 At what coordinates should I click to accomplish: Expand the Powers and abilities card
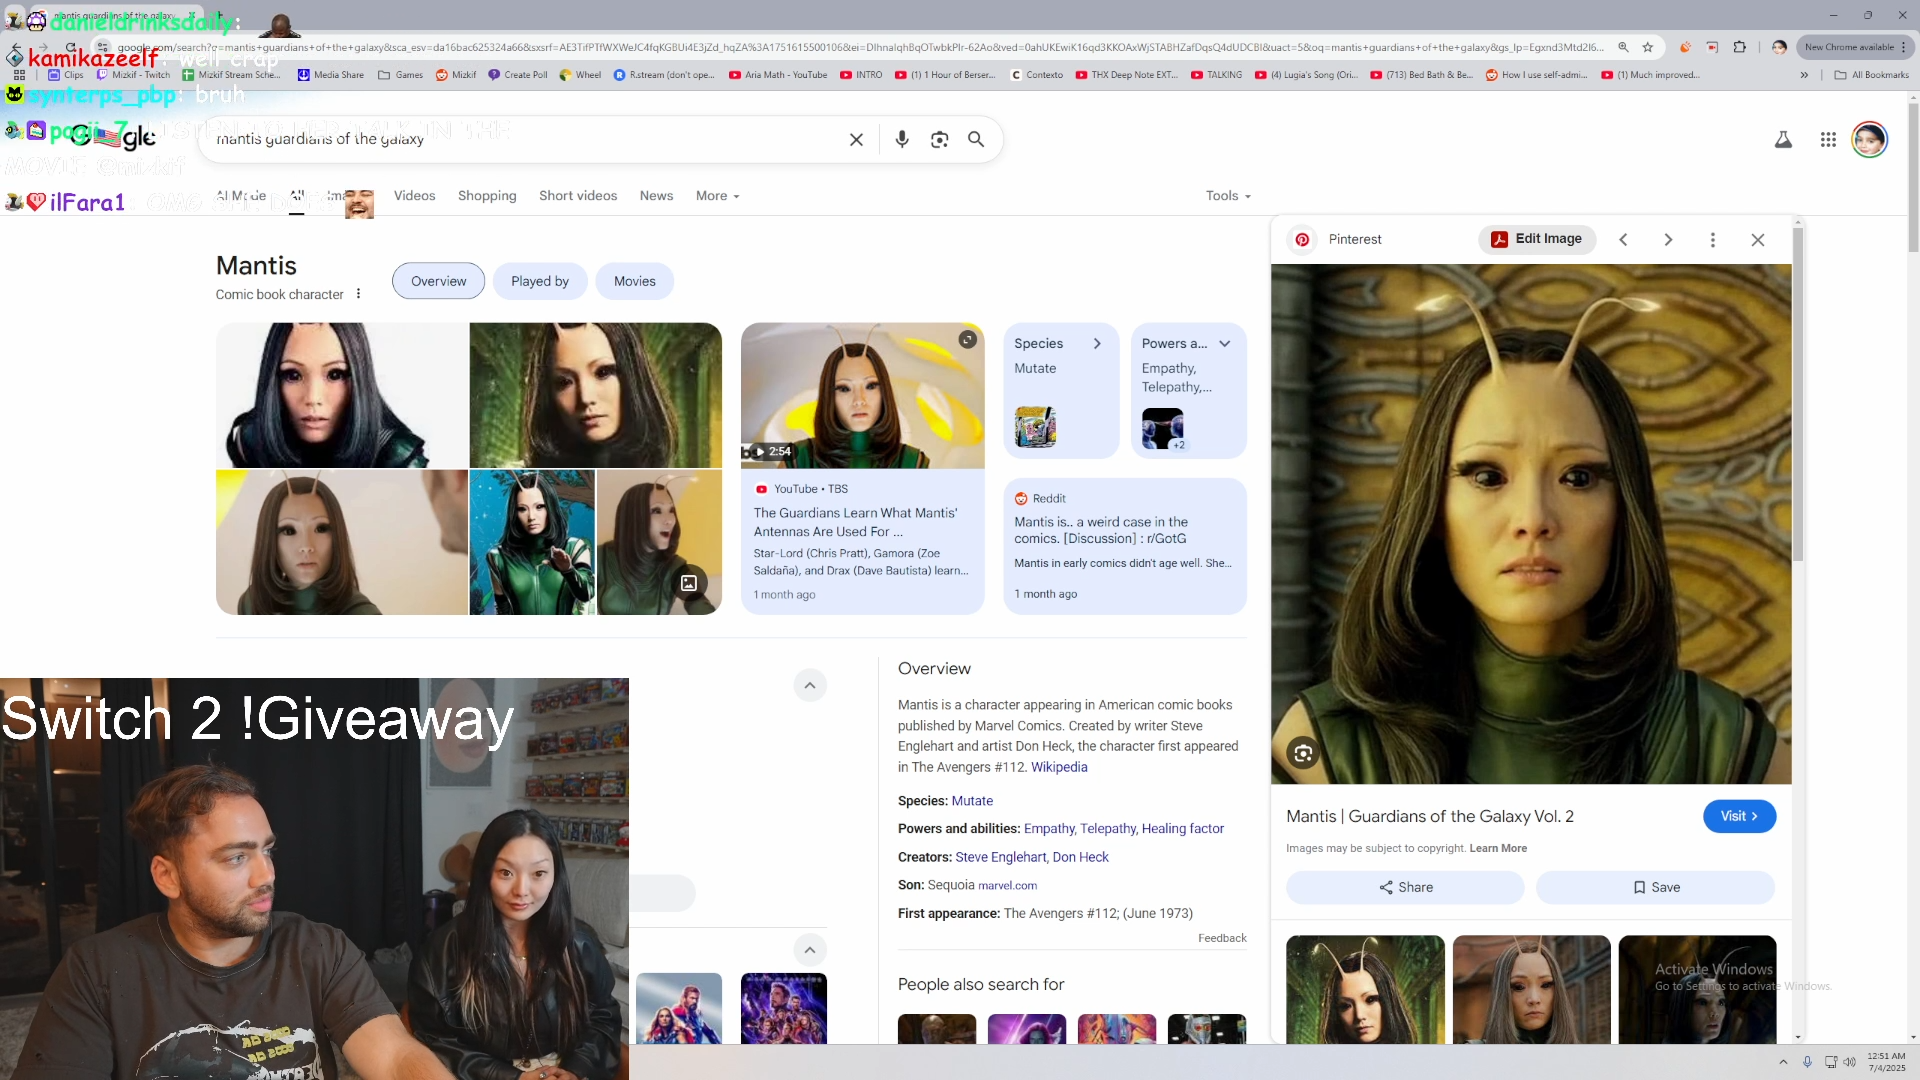coord(1225,344)
